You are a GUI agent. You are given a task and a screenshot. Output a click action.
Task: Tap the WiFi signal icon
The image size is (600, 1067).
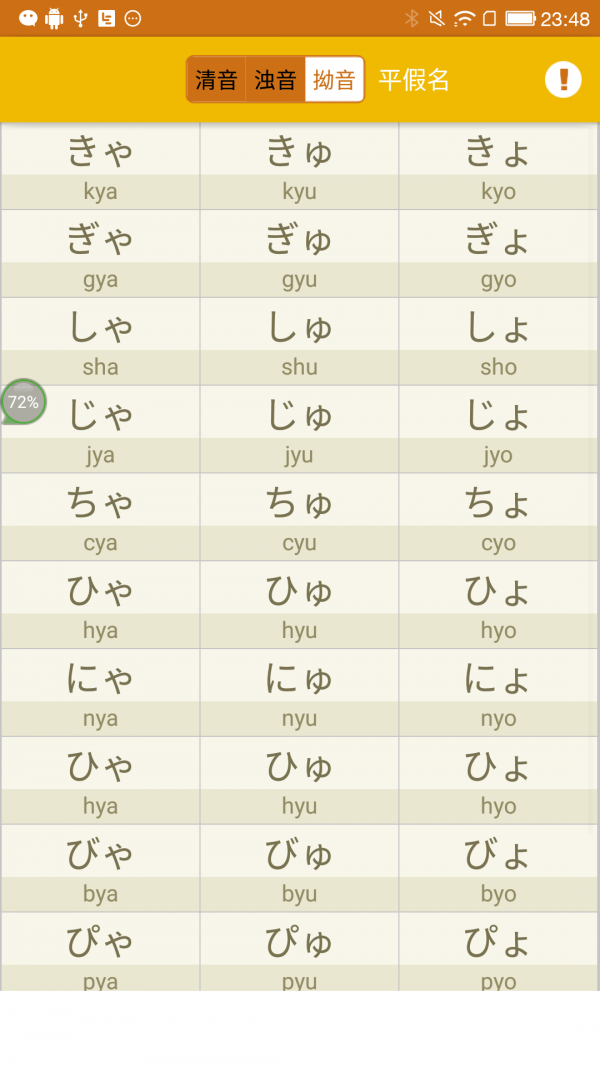click(464, 18)
